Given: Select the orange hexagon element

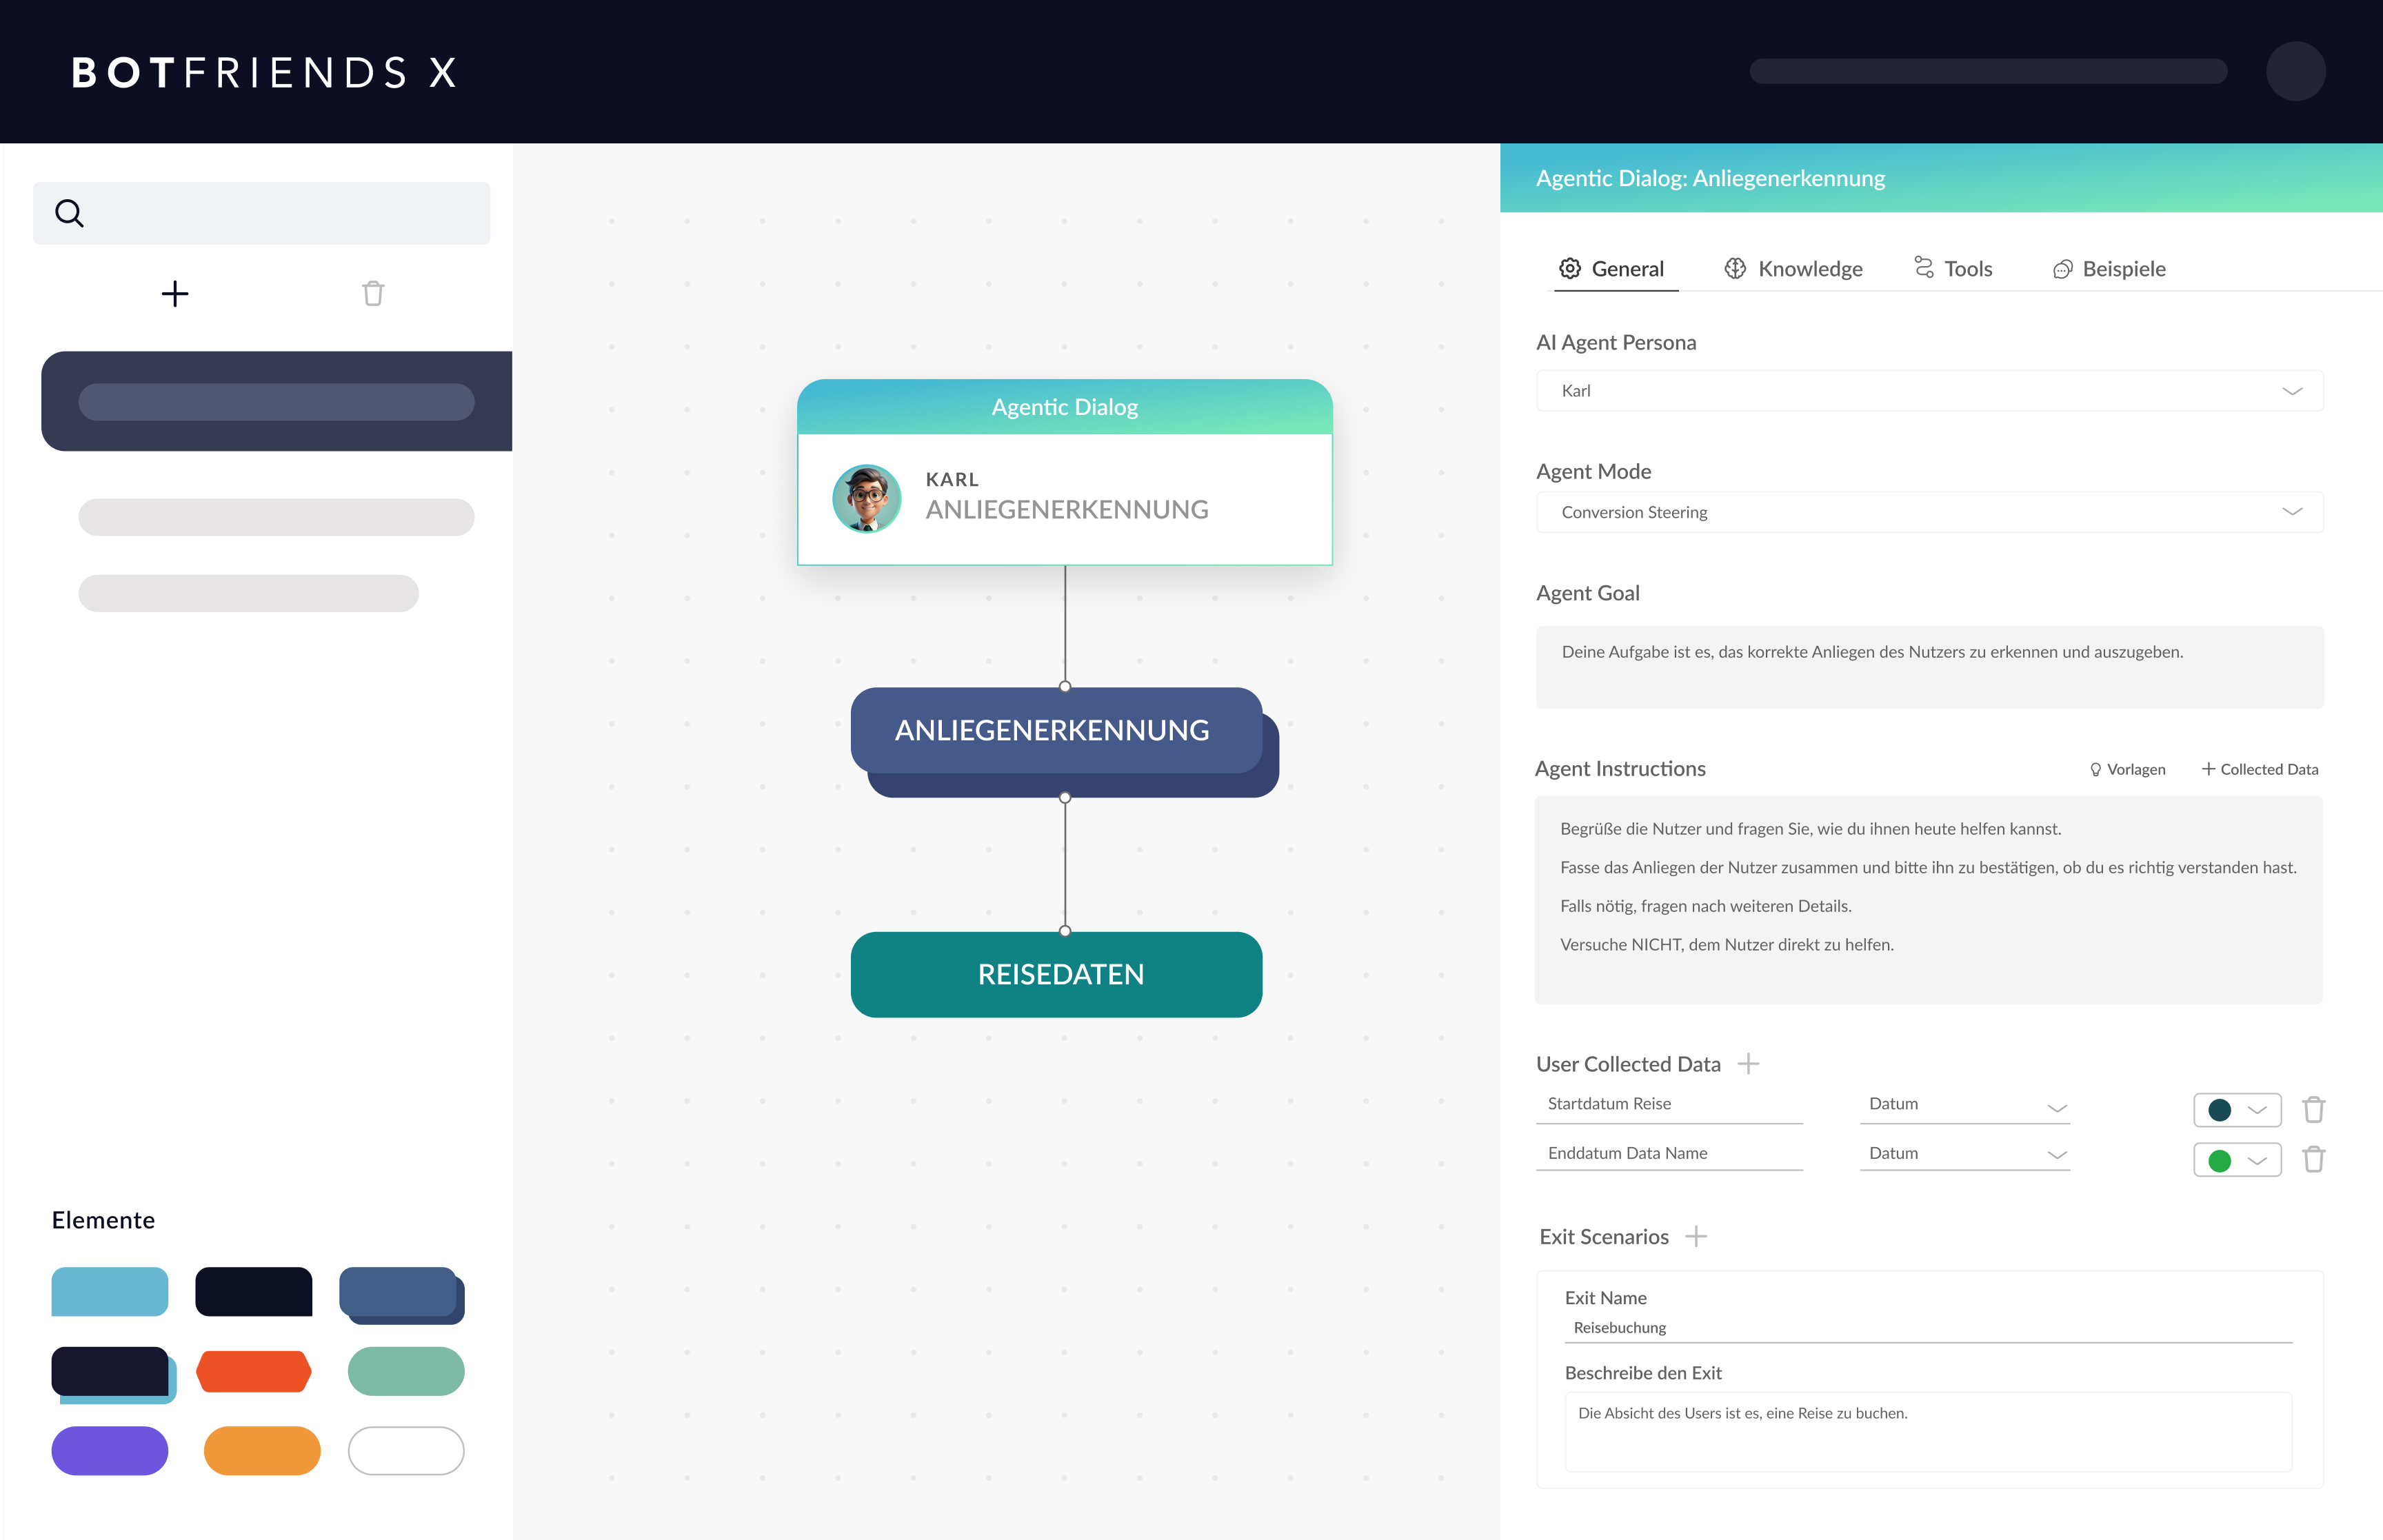Looking at the screenshot, I should point(253,1371).
